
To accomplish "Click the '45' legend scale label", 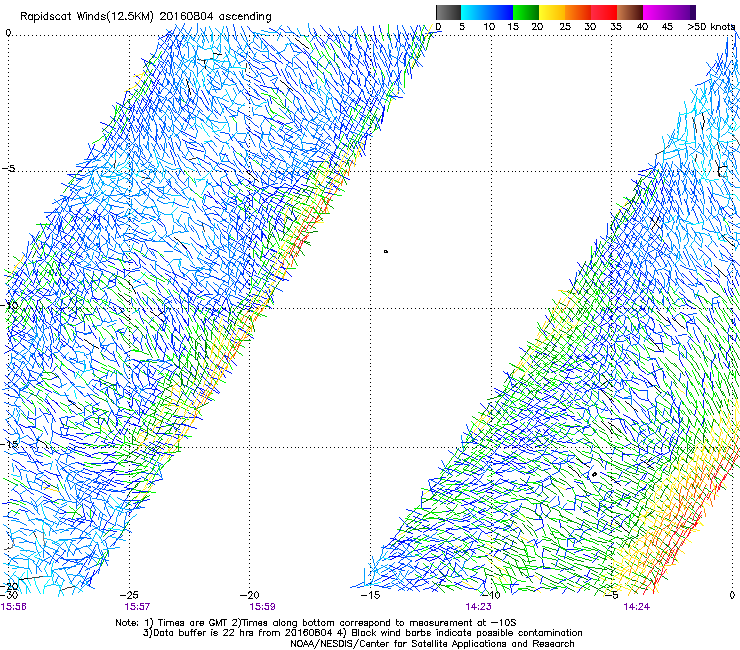I will coord(667,26).
